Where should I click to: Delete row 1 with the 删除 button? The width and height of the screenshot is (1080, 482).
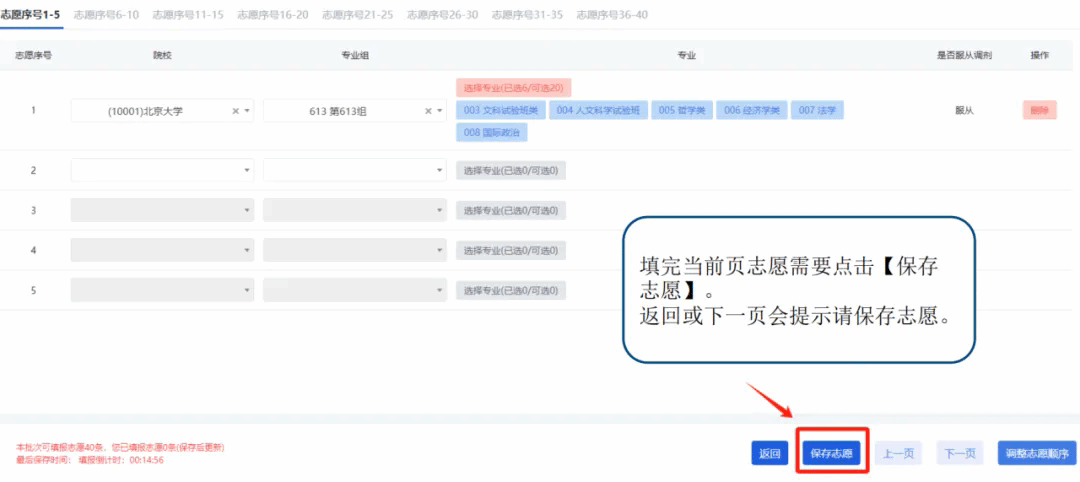click(x=1039, y=111)
